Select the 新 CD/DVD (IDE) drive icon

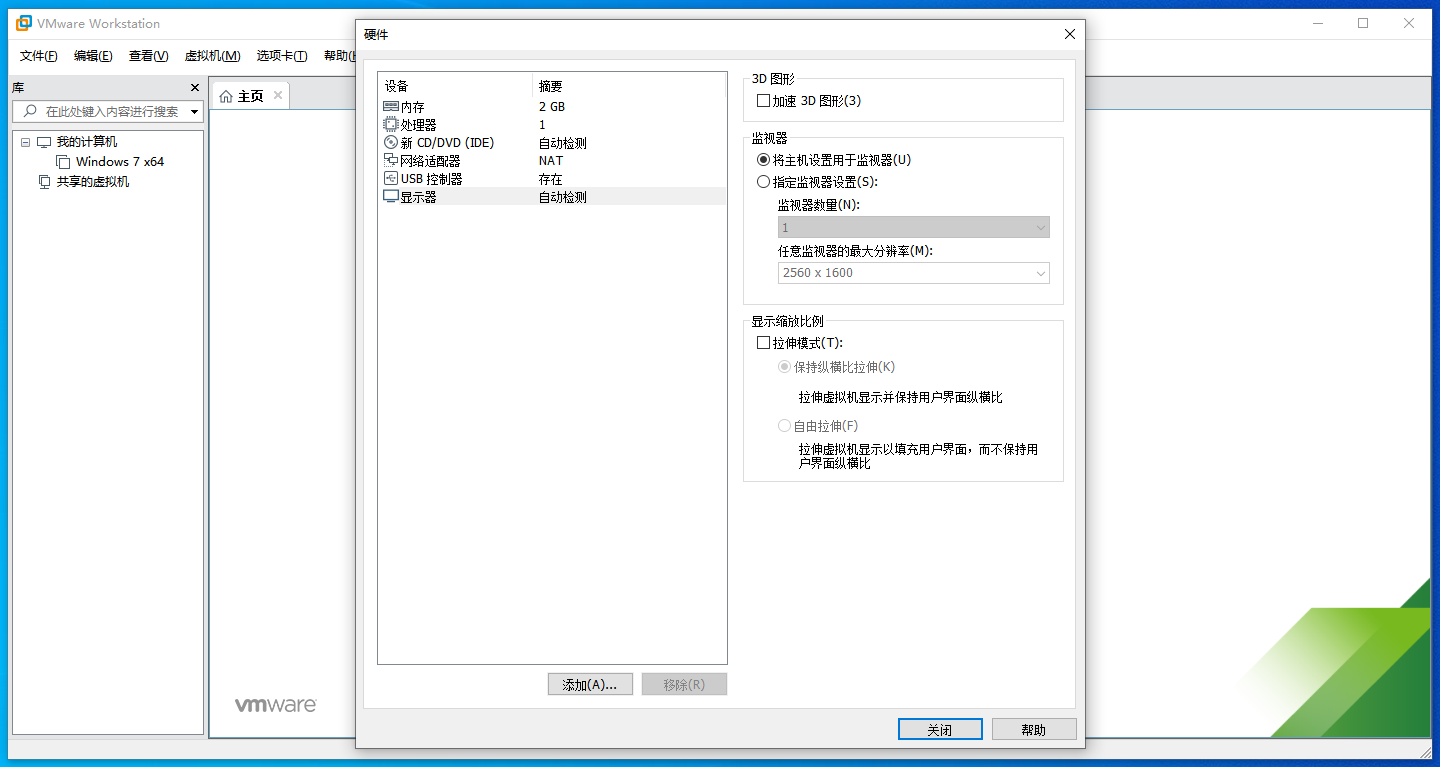click(391, 143)
